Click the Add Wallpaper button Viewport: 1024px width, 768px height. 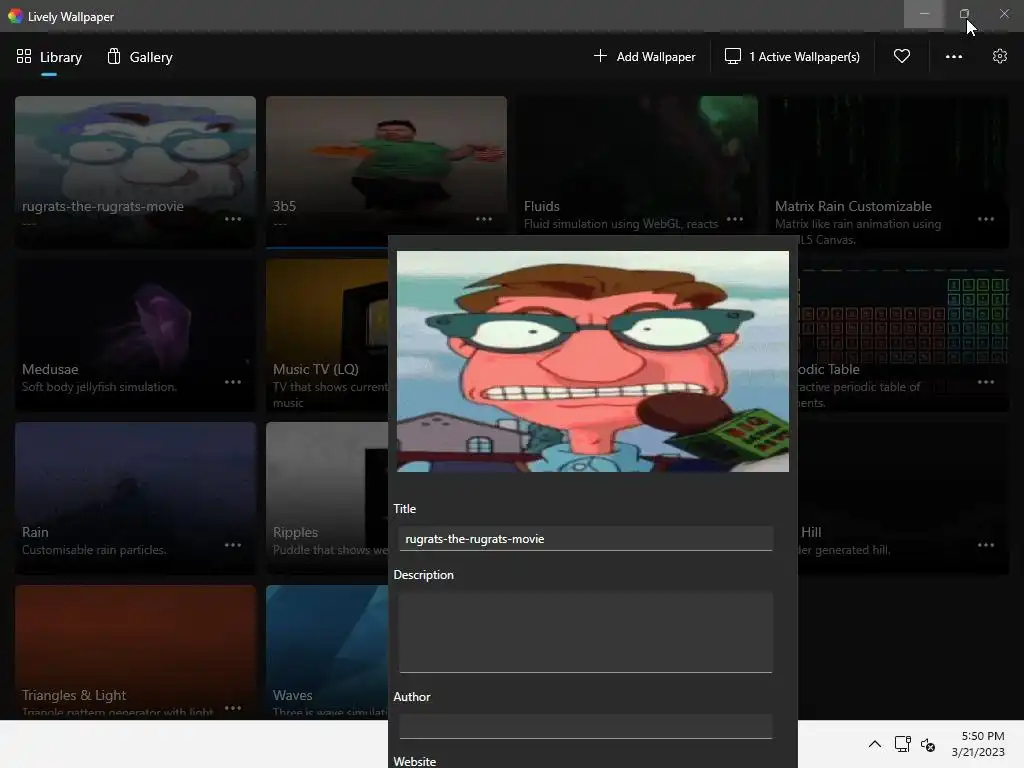tap(645, 57)
